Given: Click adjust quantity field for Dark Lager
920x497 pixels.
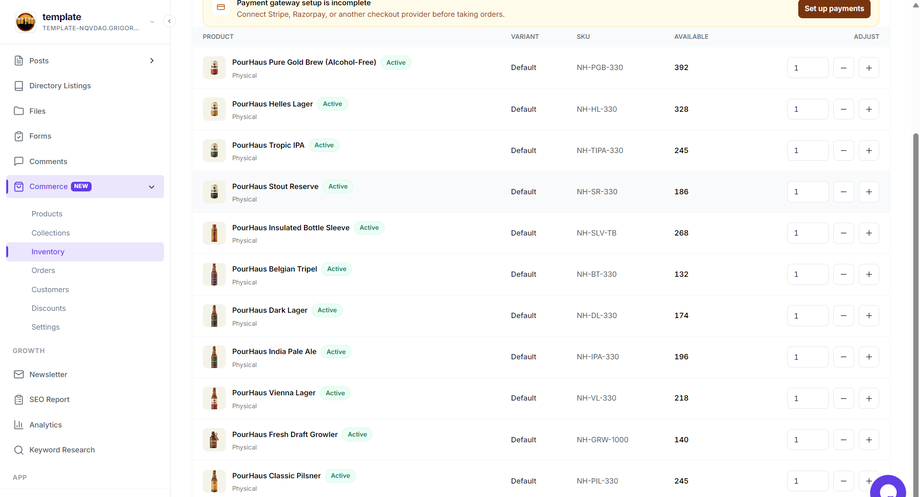Looking at the screenshot, I should [x=807, y=316].
